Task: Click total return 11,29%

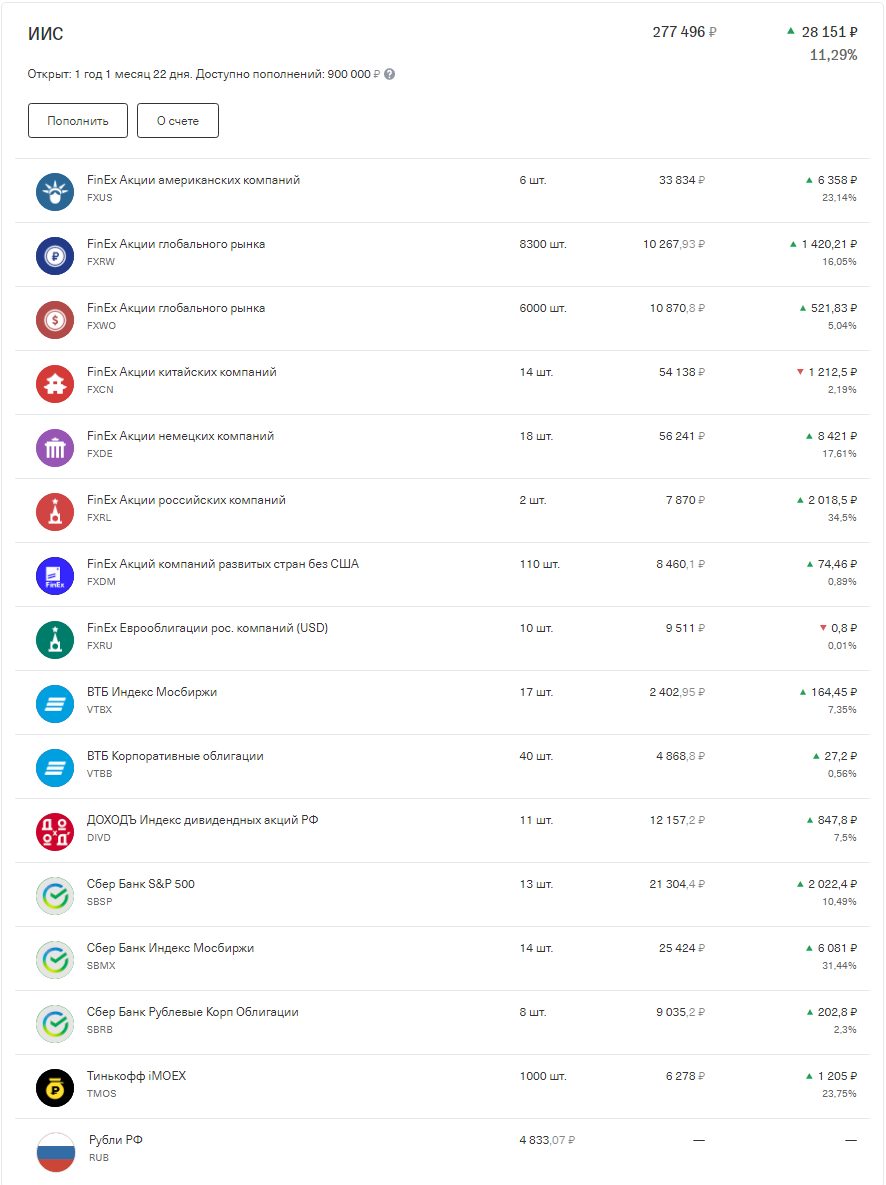Action: coord(833,55)
